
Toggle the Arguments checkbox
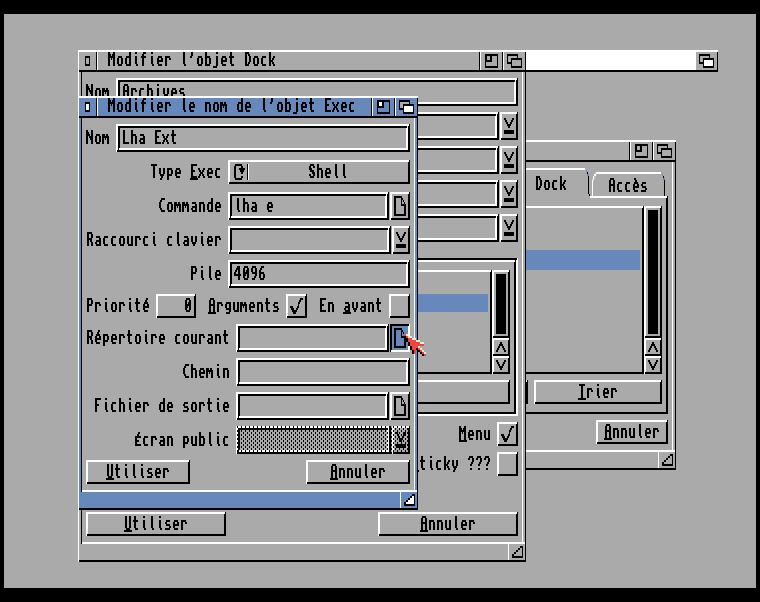click(x=297, y=306)
